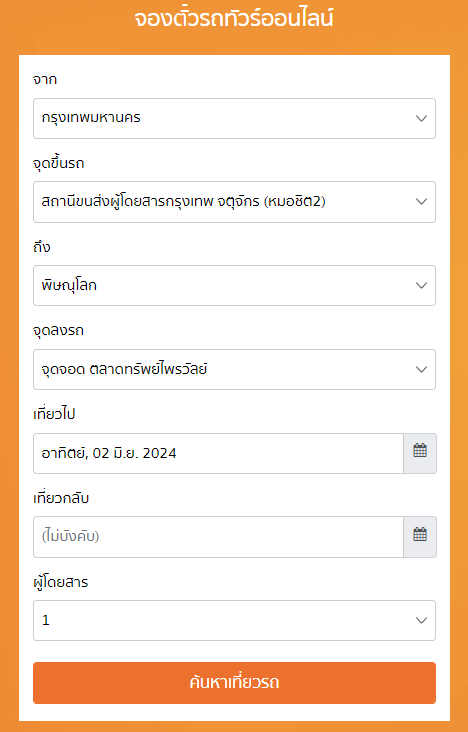Click the ค้นหาเที่ยวรถ search button
The image size is (468, 732).
(234, 683)
